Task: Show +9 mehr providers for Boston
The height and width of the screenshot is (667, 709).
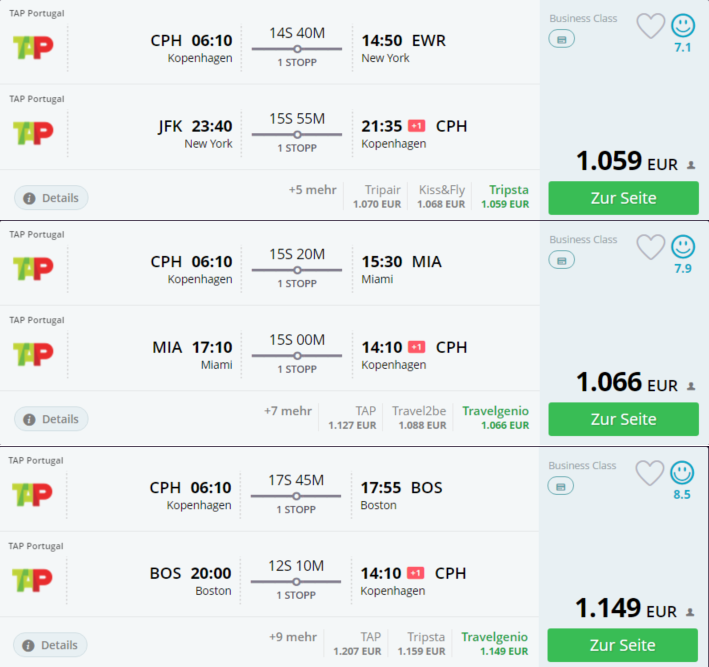Action: coord(293,637)
